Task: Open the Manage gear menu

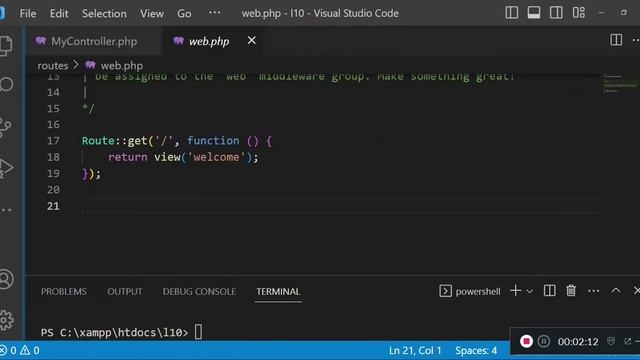Action: (7, 320)
